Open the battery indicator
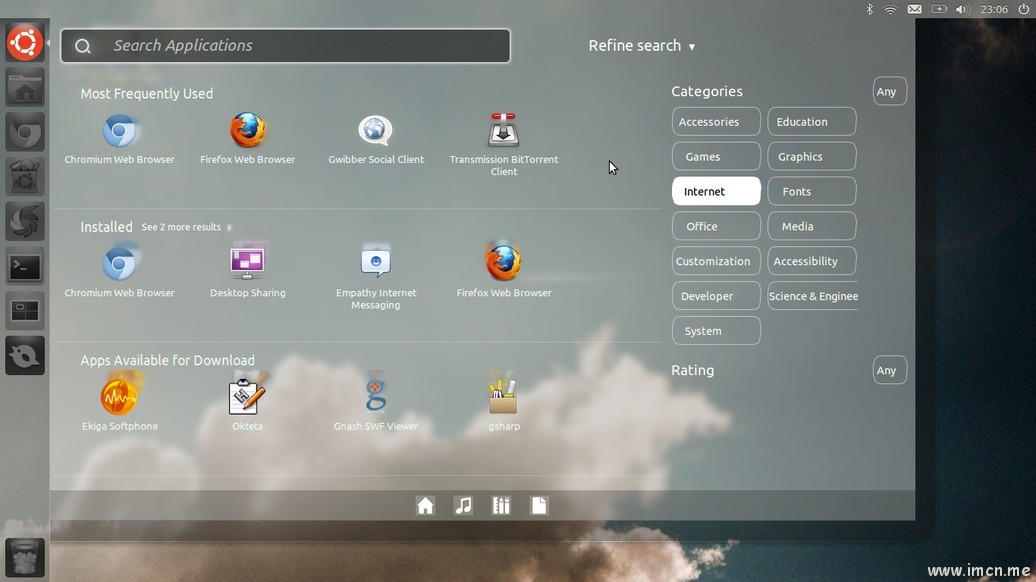Image resolution: width=1036 pixels, height=582 pixels. [939, 9]
